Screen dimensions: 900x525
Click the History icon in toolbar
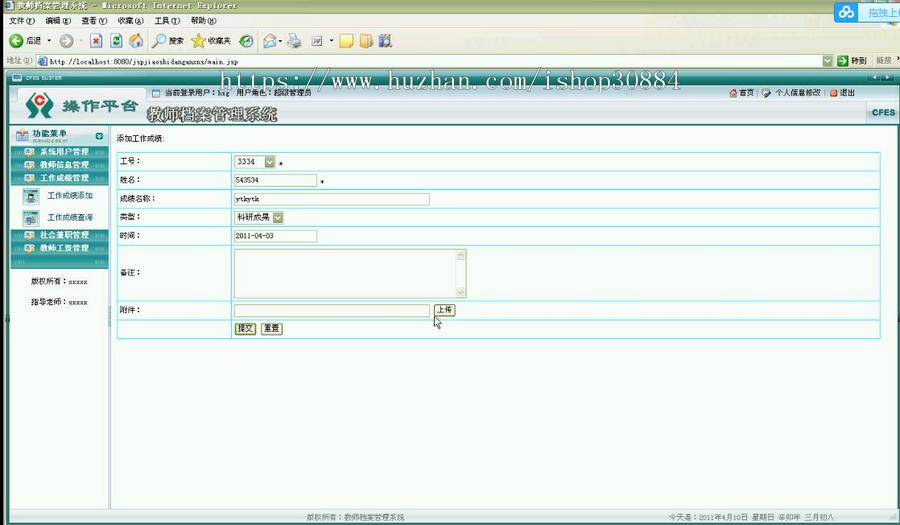[x=246, y=41]
